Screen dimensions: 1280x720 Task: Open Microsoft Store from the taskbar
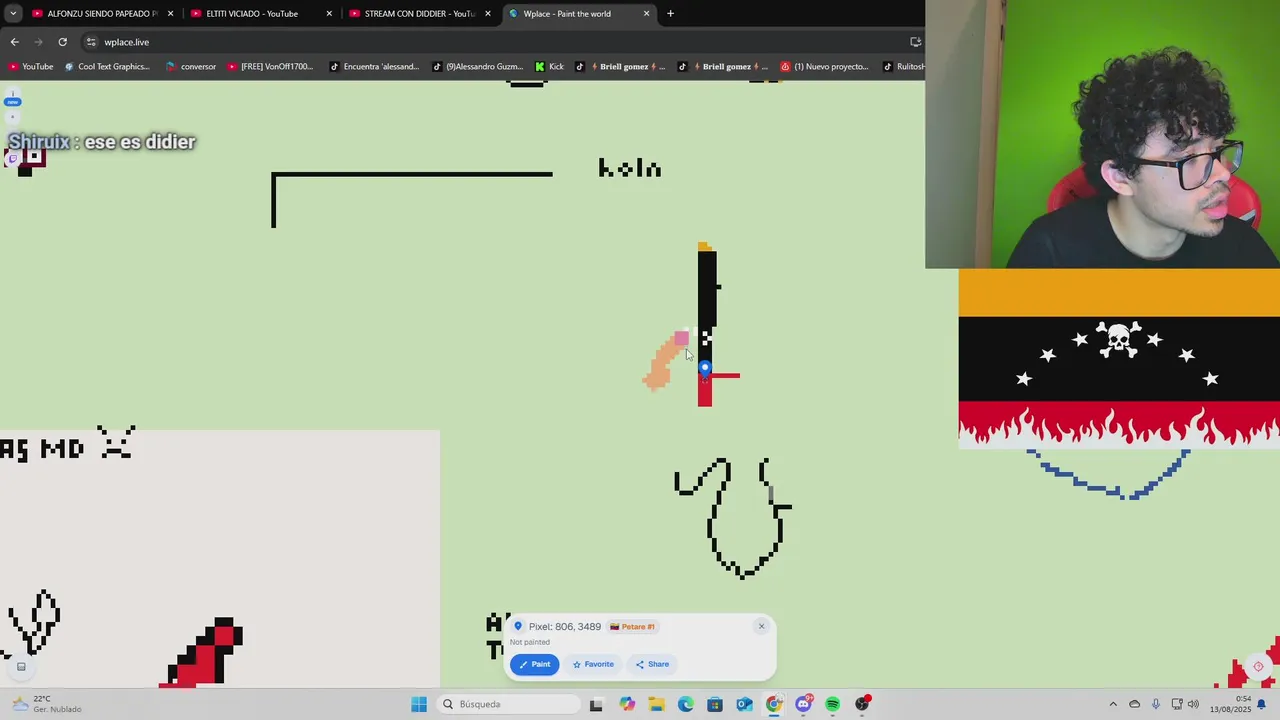click(x=715, y=704)
